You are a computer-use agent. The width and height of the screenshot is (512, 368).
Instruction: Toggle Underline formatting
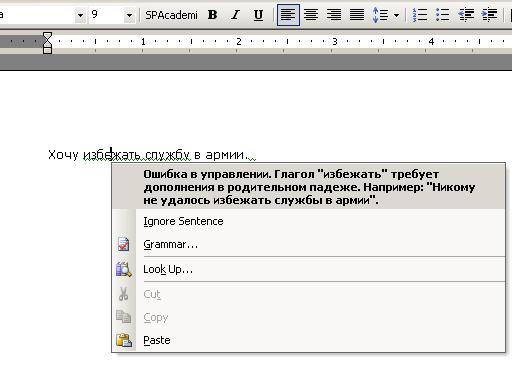pyautogui.click(x=258, y=15)
